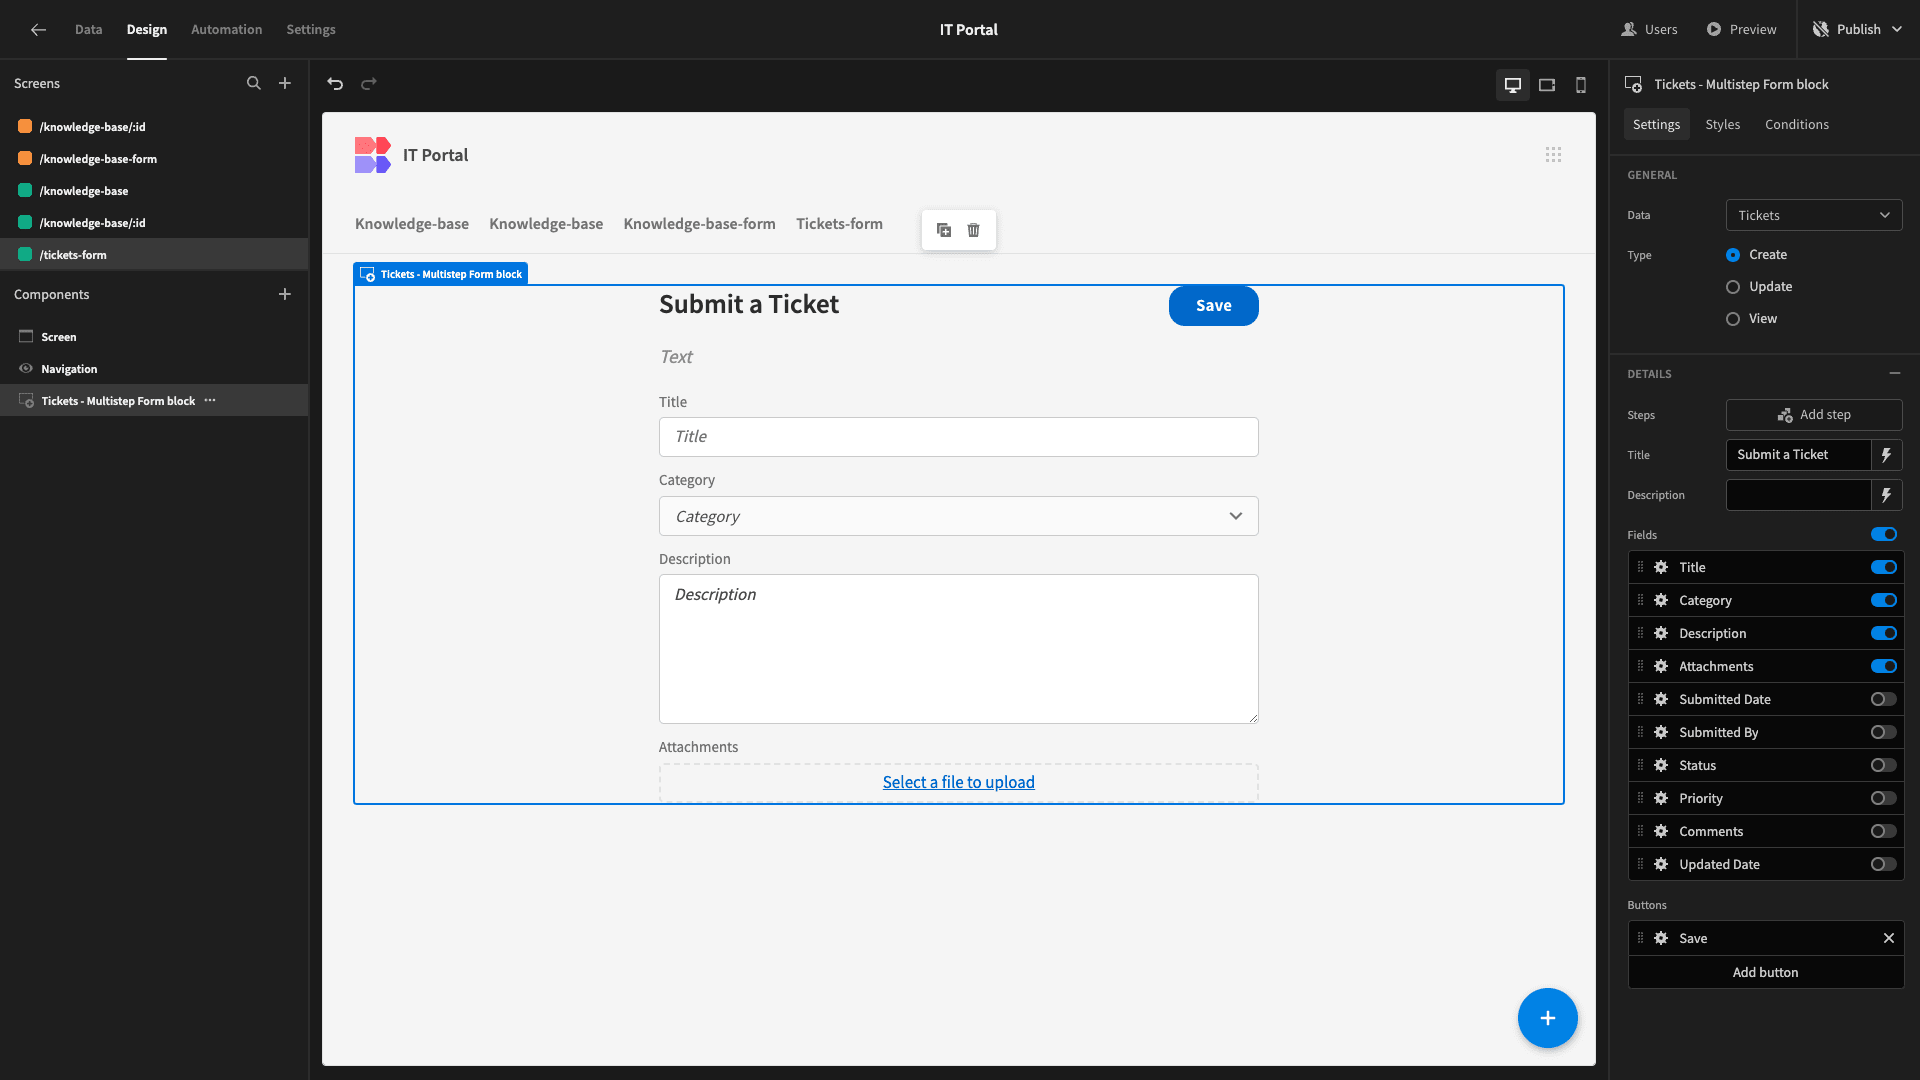Open the Tickets data dropdown

click(1814, 215)
